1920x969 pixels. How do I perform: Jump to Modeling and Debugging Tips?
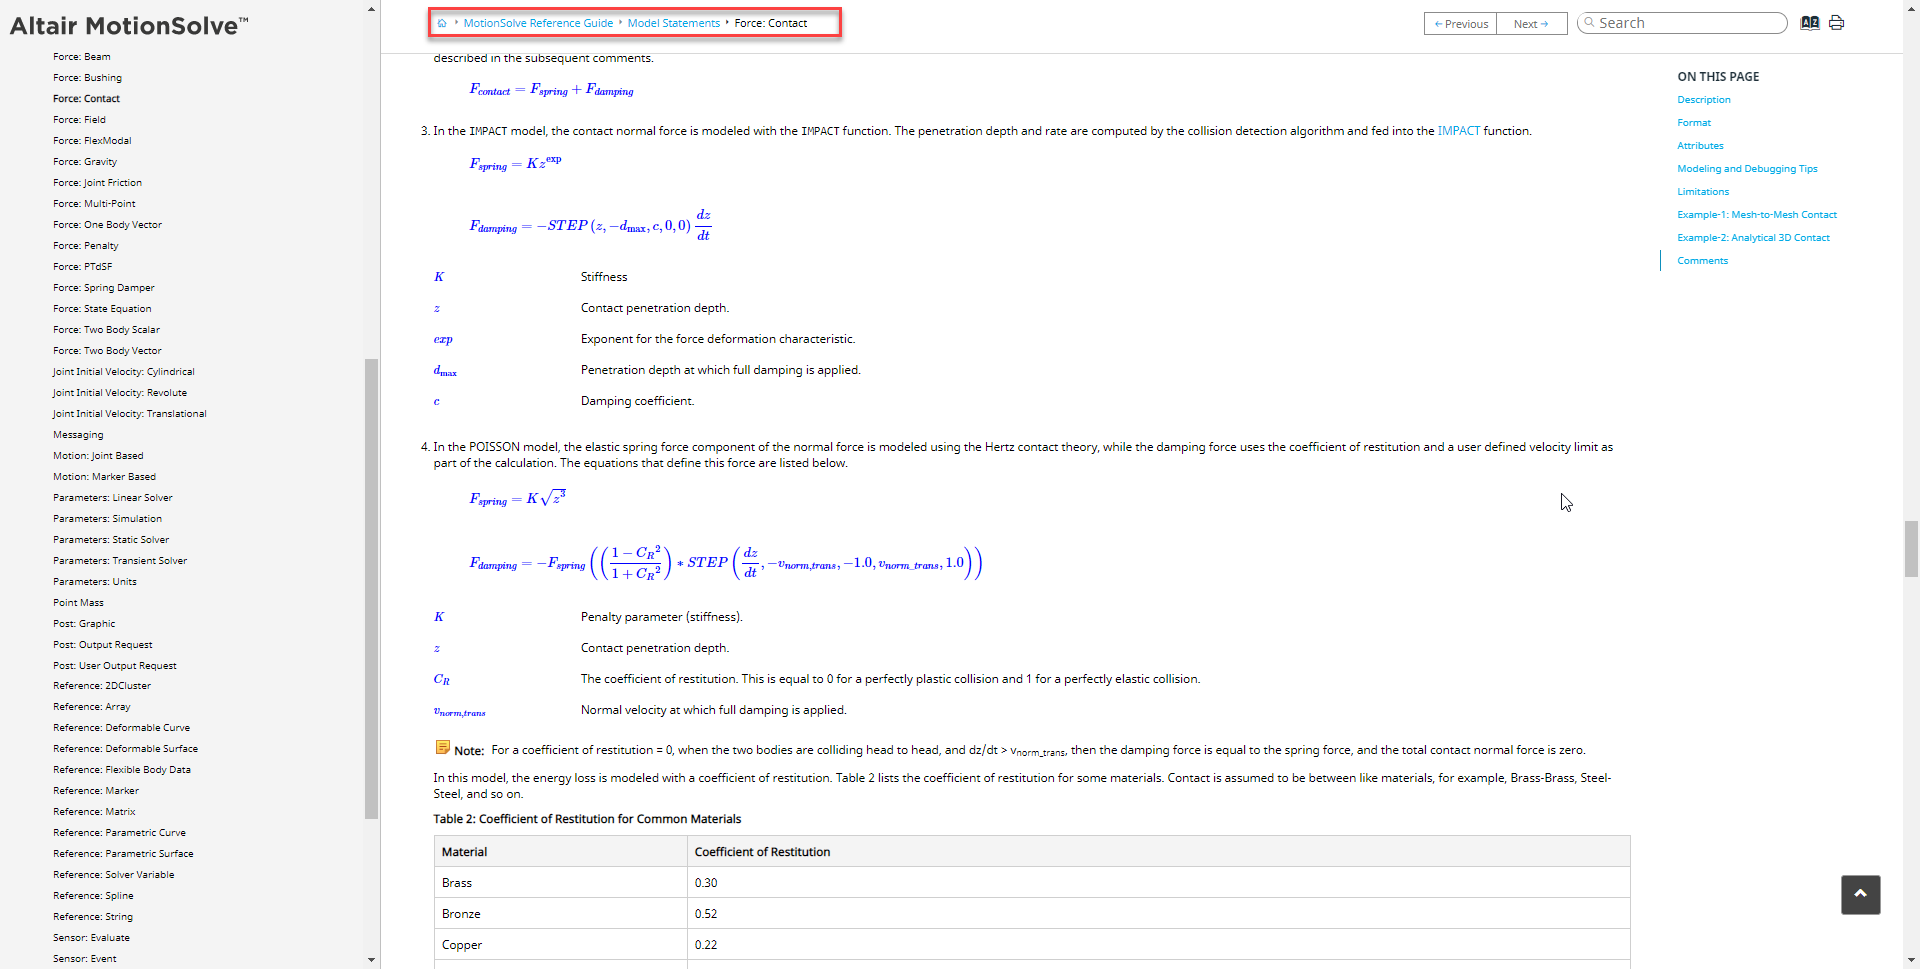coord(1747,169)
